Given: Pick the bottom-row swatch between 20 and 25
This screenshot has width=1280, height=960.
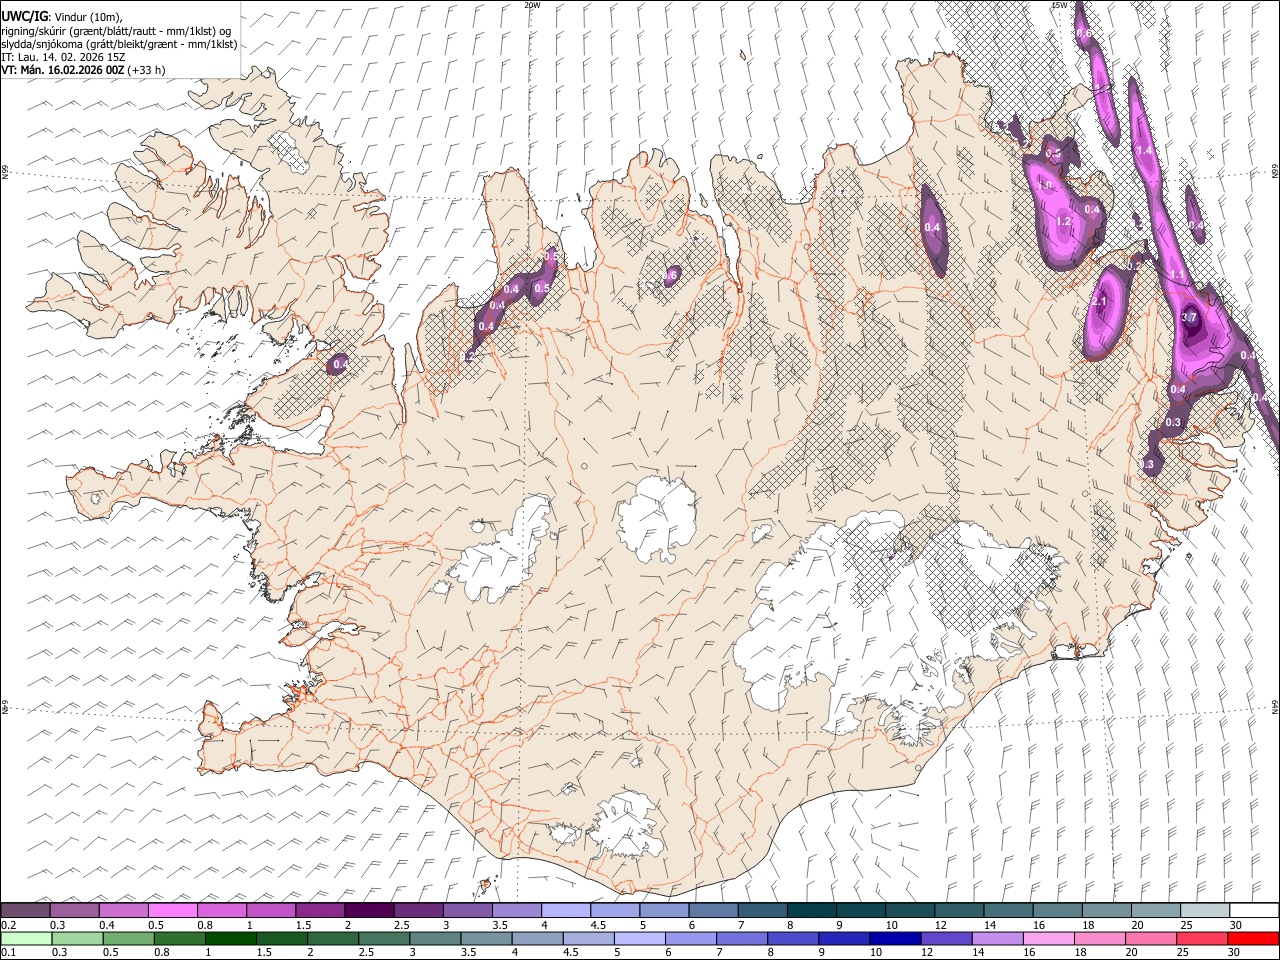Looking at the screenshot, I should (1151, 939).
